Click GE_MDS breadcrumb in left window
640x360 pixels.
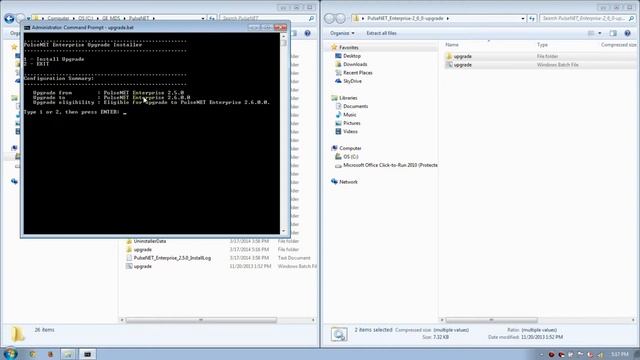pos(111,18)
